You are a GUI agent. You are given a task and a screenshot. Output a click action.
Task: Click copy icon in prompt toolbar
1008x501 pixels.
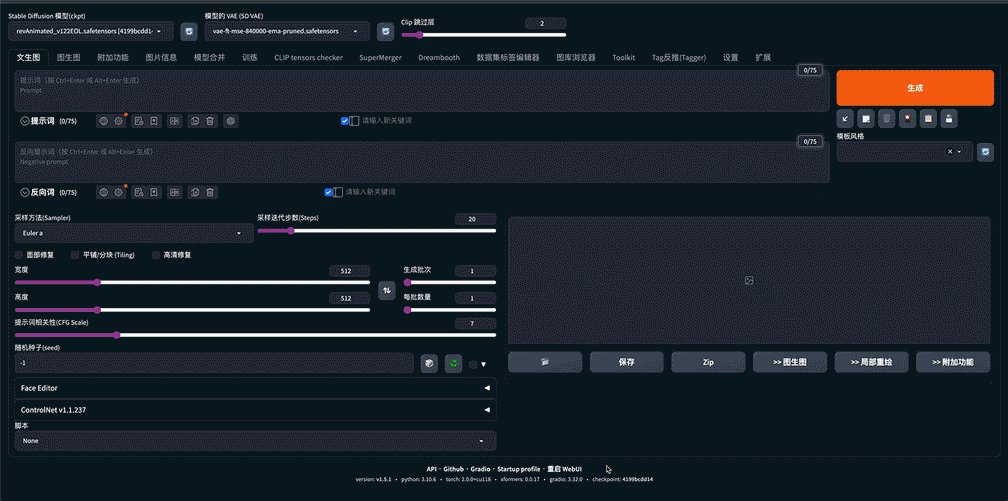click(195, 120)
